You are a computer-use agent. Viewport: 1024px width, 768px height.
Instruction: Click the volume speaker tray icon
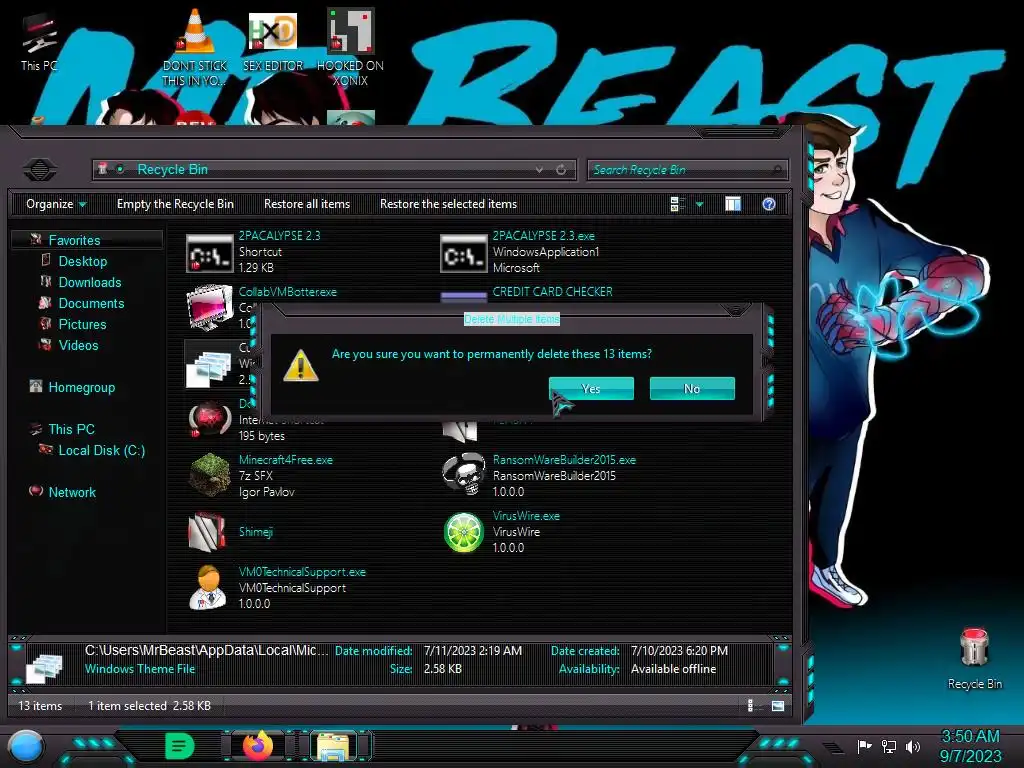pyautogui.click(x=913, y=746)
